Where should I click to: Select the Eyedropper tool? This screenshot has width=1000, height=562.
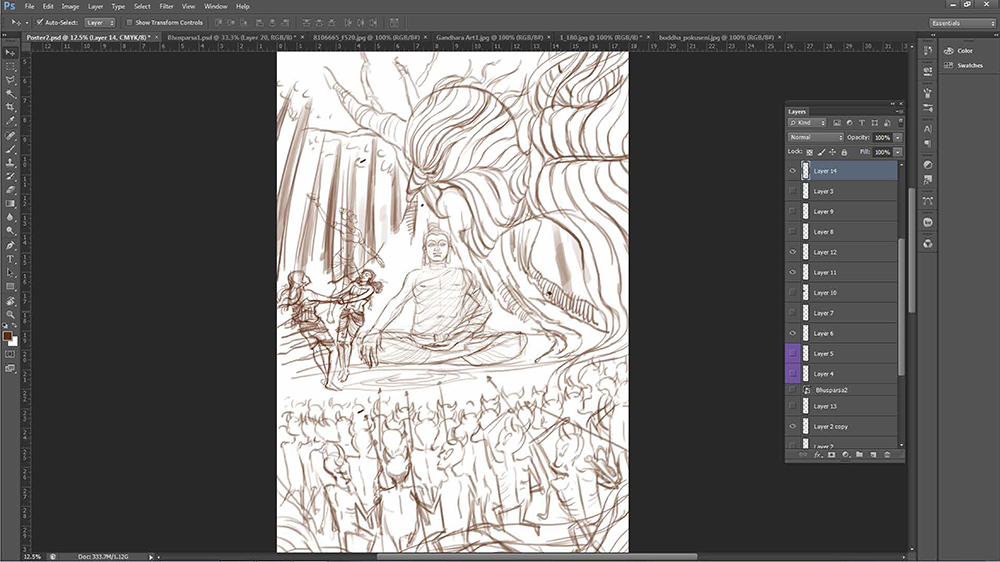[x=10, y=121]
